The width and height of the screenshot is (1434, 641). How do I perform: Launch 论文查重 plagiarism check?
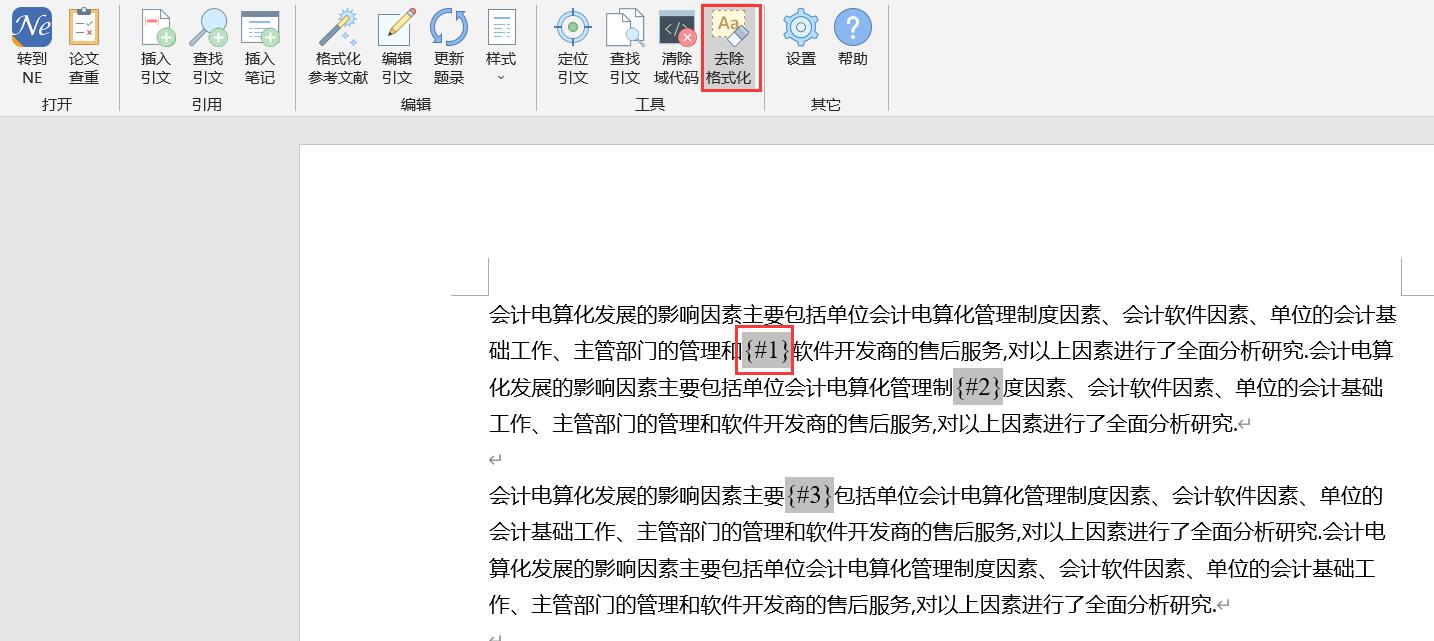(x=84, y=47)
